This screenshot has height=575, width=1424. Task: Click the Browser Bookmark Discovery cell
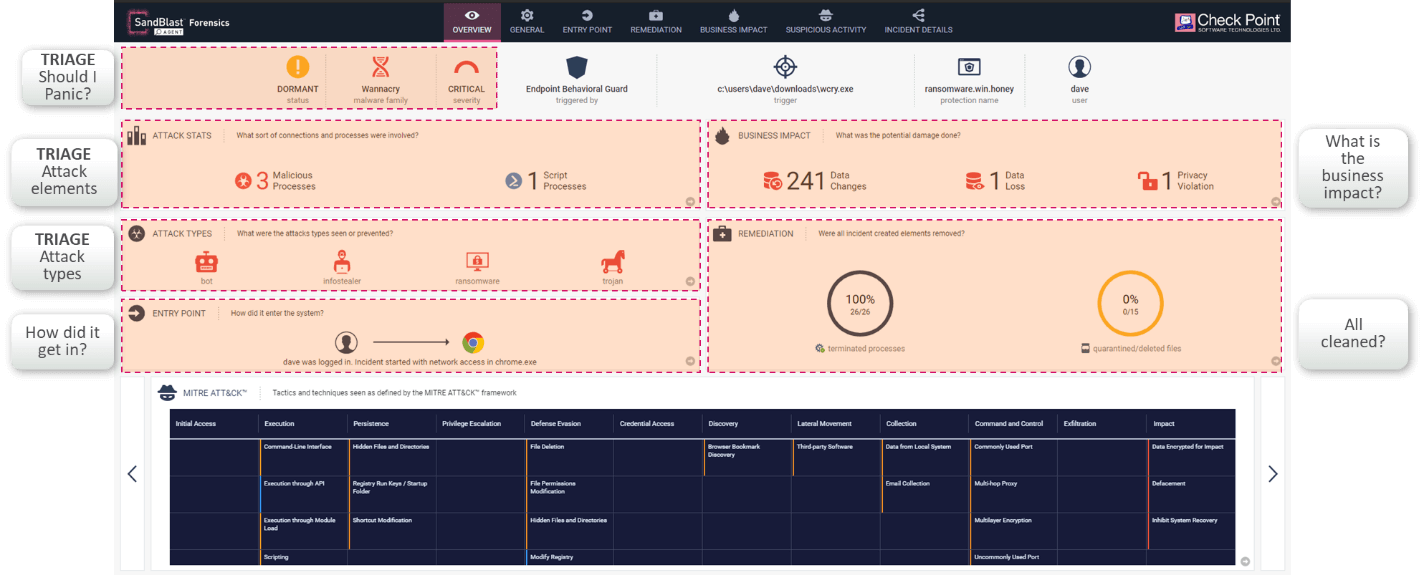pos(746,457)
